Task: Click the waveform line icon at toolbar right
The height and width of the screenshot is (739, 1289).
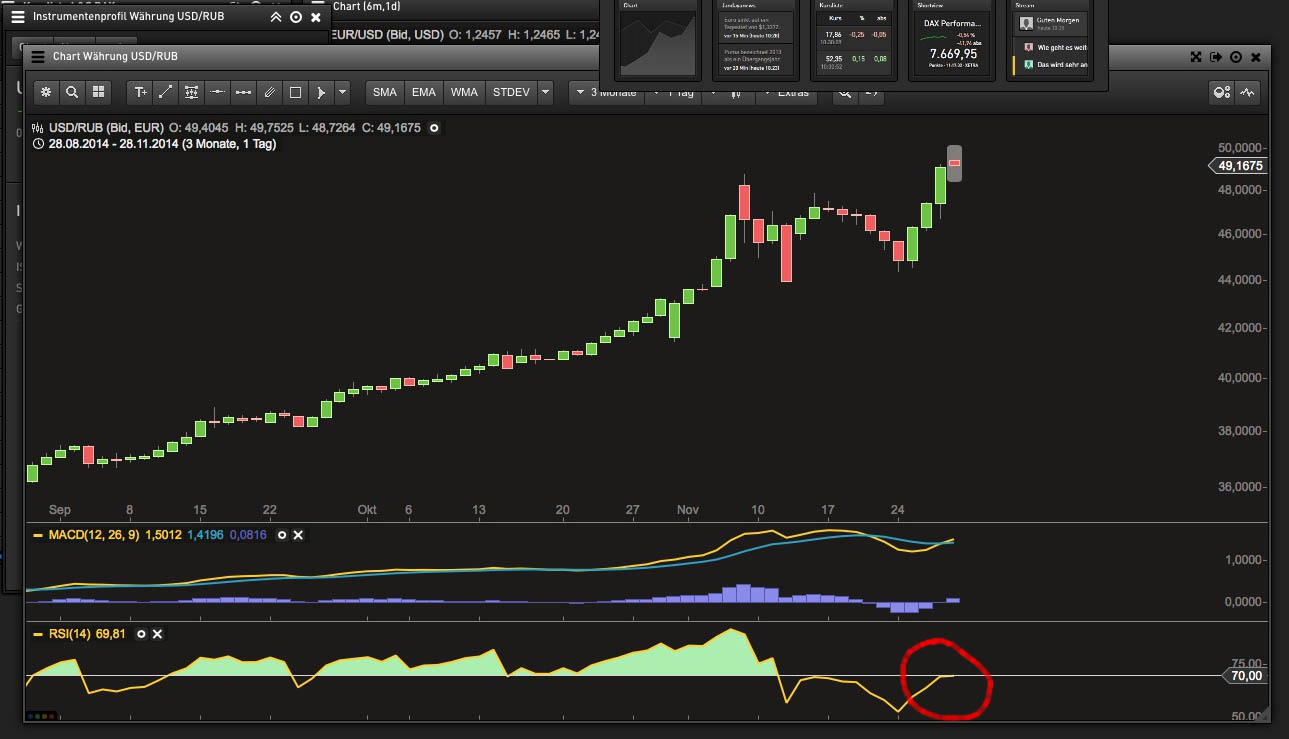Action: coord(1247,92)
